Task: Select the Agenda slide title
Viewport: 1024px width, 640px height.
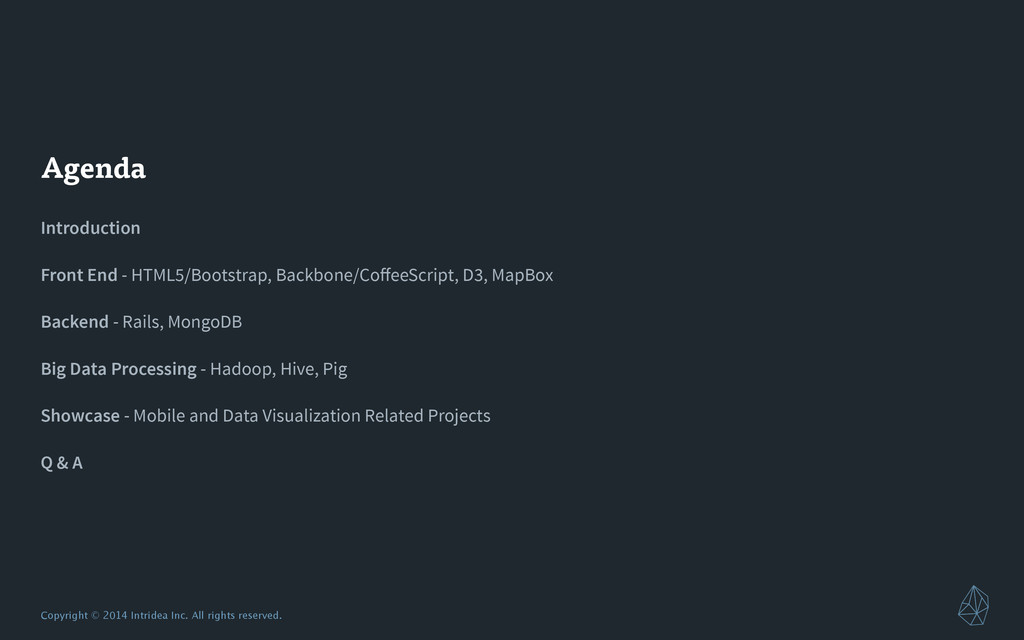Action: (x=93, y=168)
